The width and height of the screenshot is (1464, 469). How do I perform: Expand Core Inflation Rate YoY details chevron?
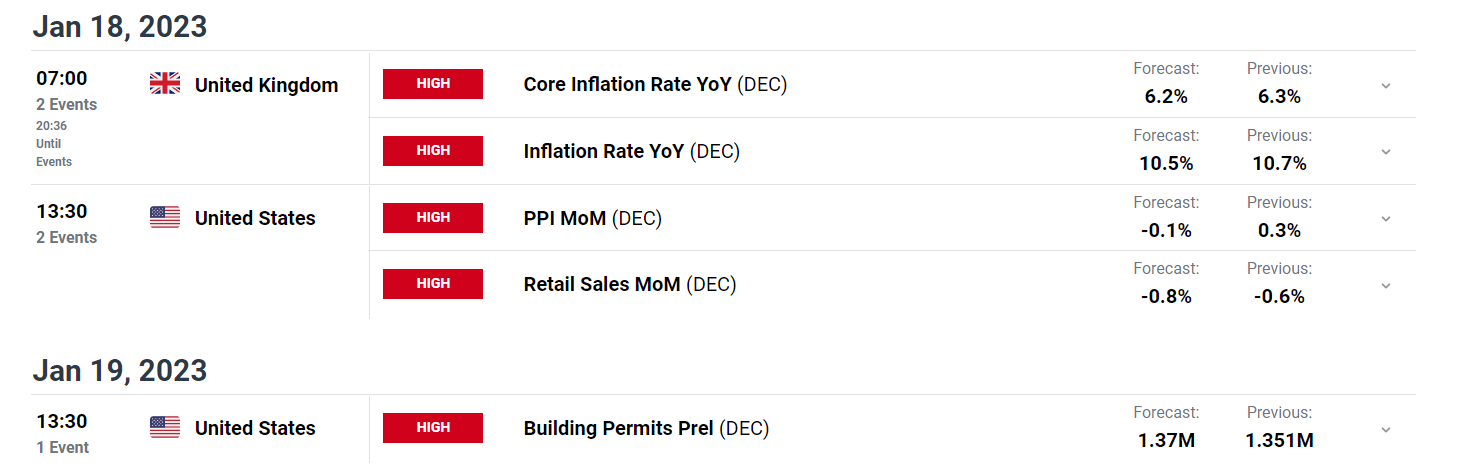click(x=1386, y=86)
